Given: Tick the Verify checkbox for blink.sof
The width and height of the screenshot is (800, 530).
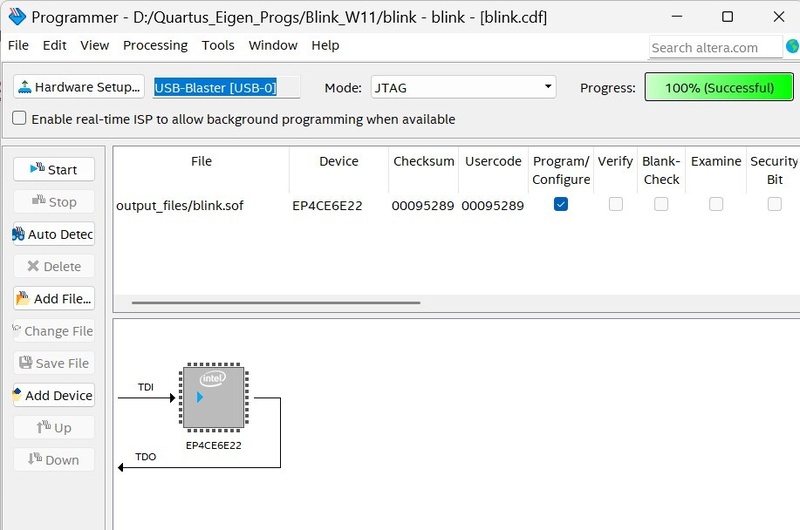Looking at the screenshot, I should tap(616, 205).
